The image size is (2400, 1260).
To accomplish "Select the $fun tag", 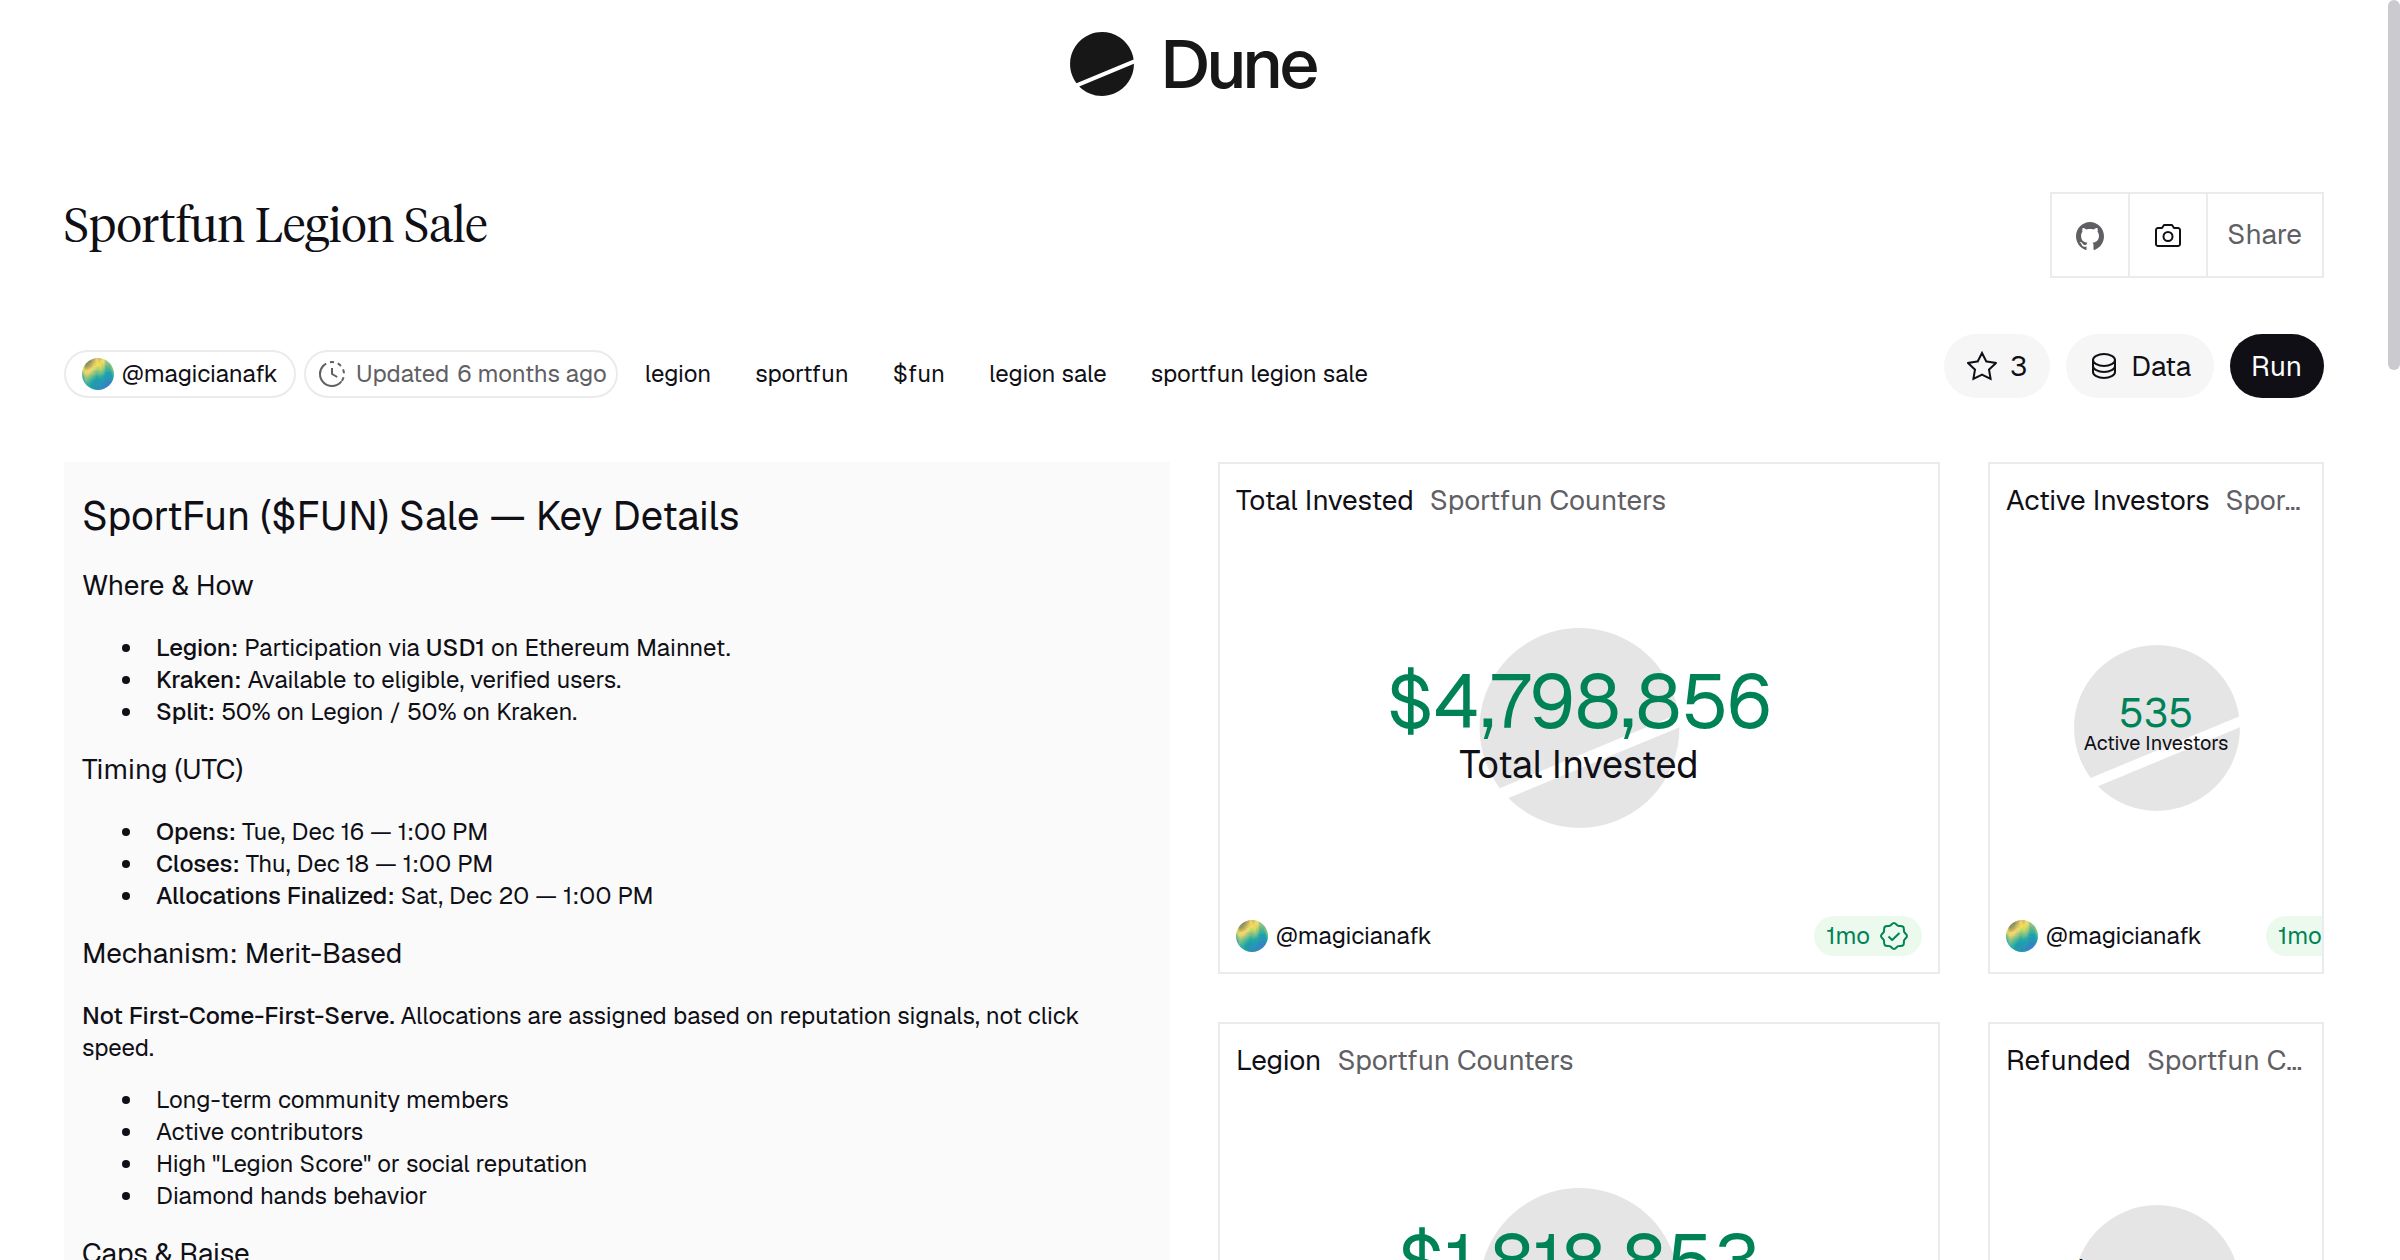I will (919, 374).
